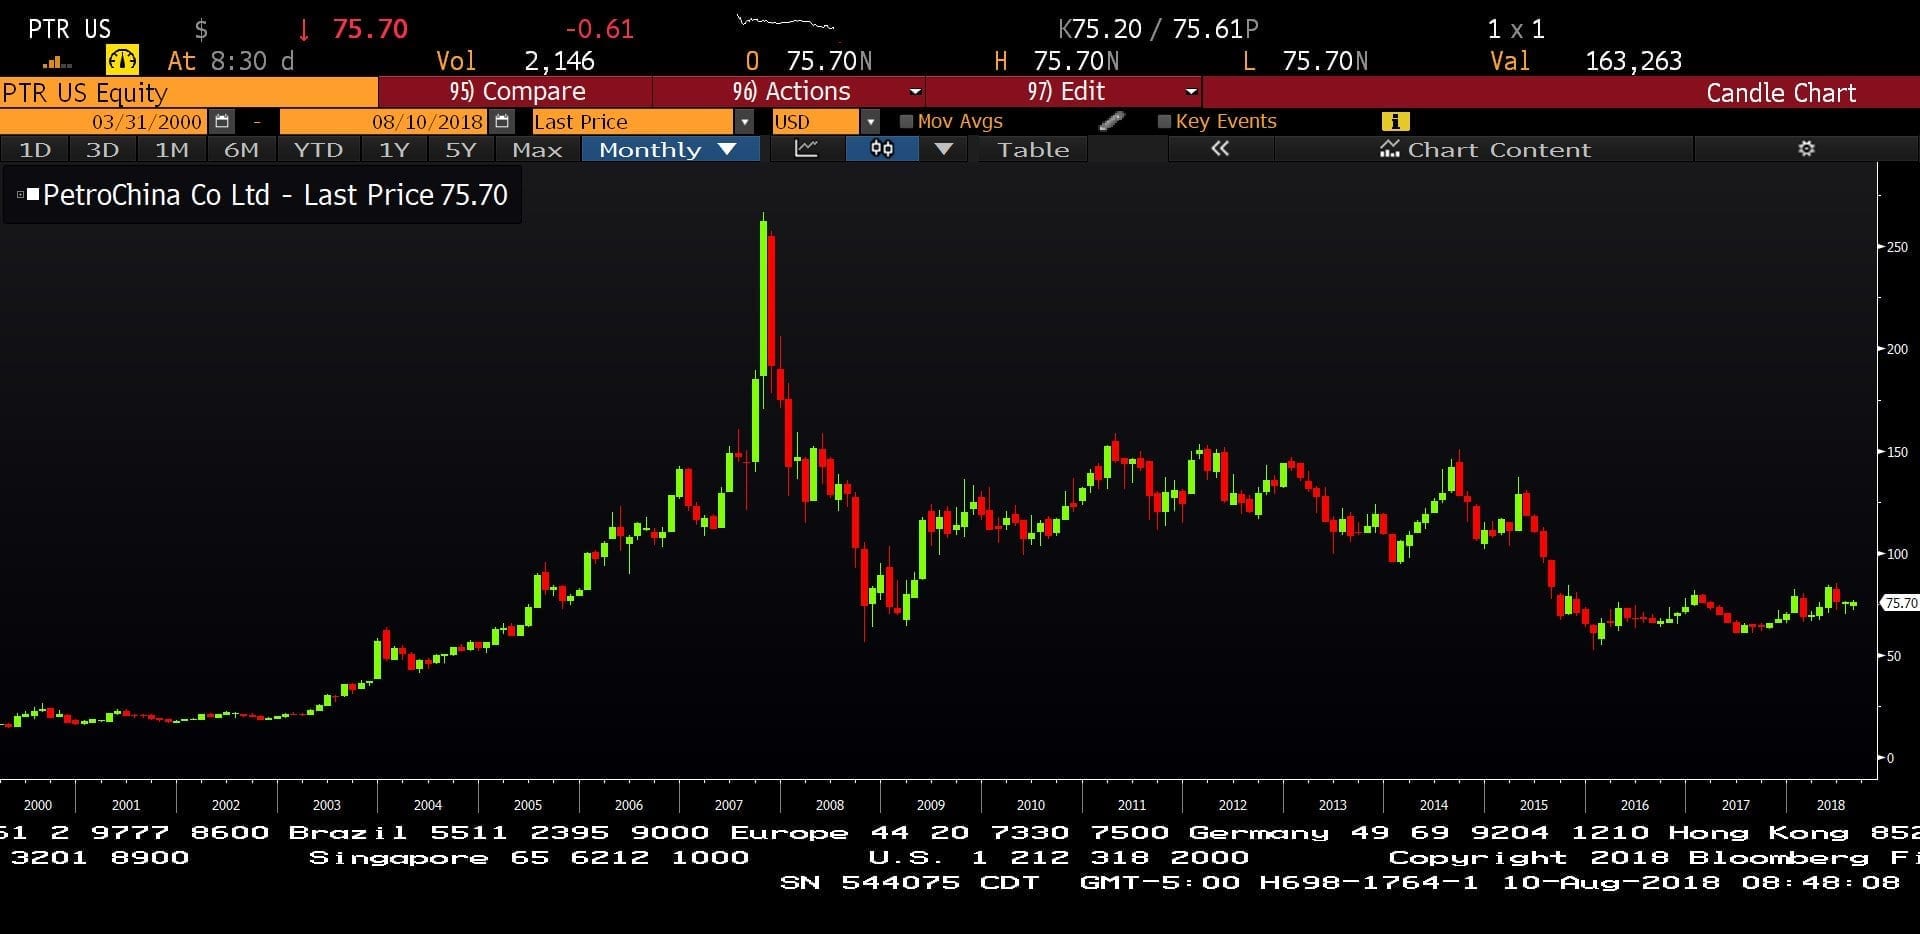Screen dimensions: 1920x934
Task: Click the 2007 label on the time axis
Action: 729,805
